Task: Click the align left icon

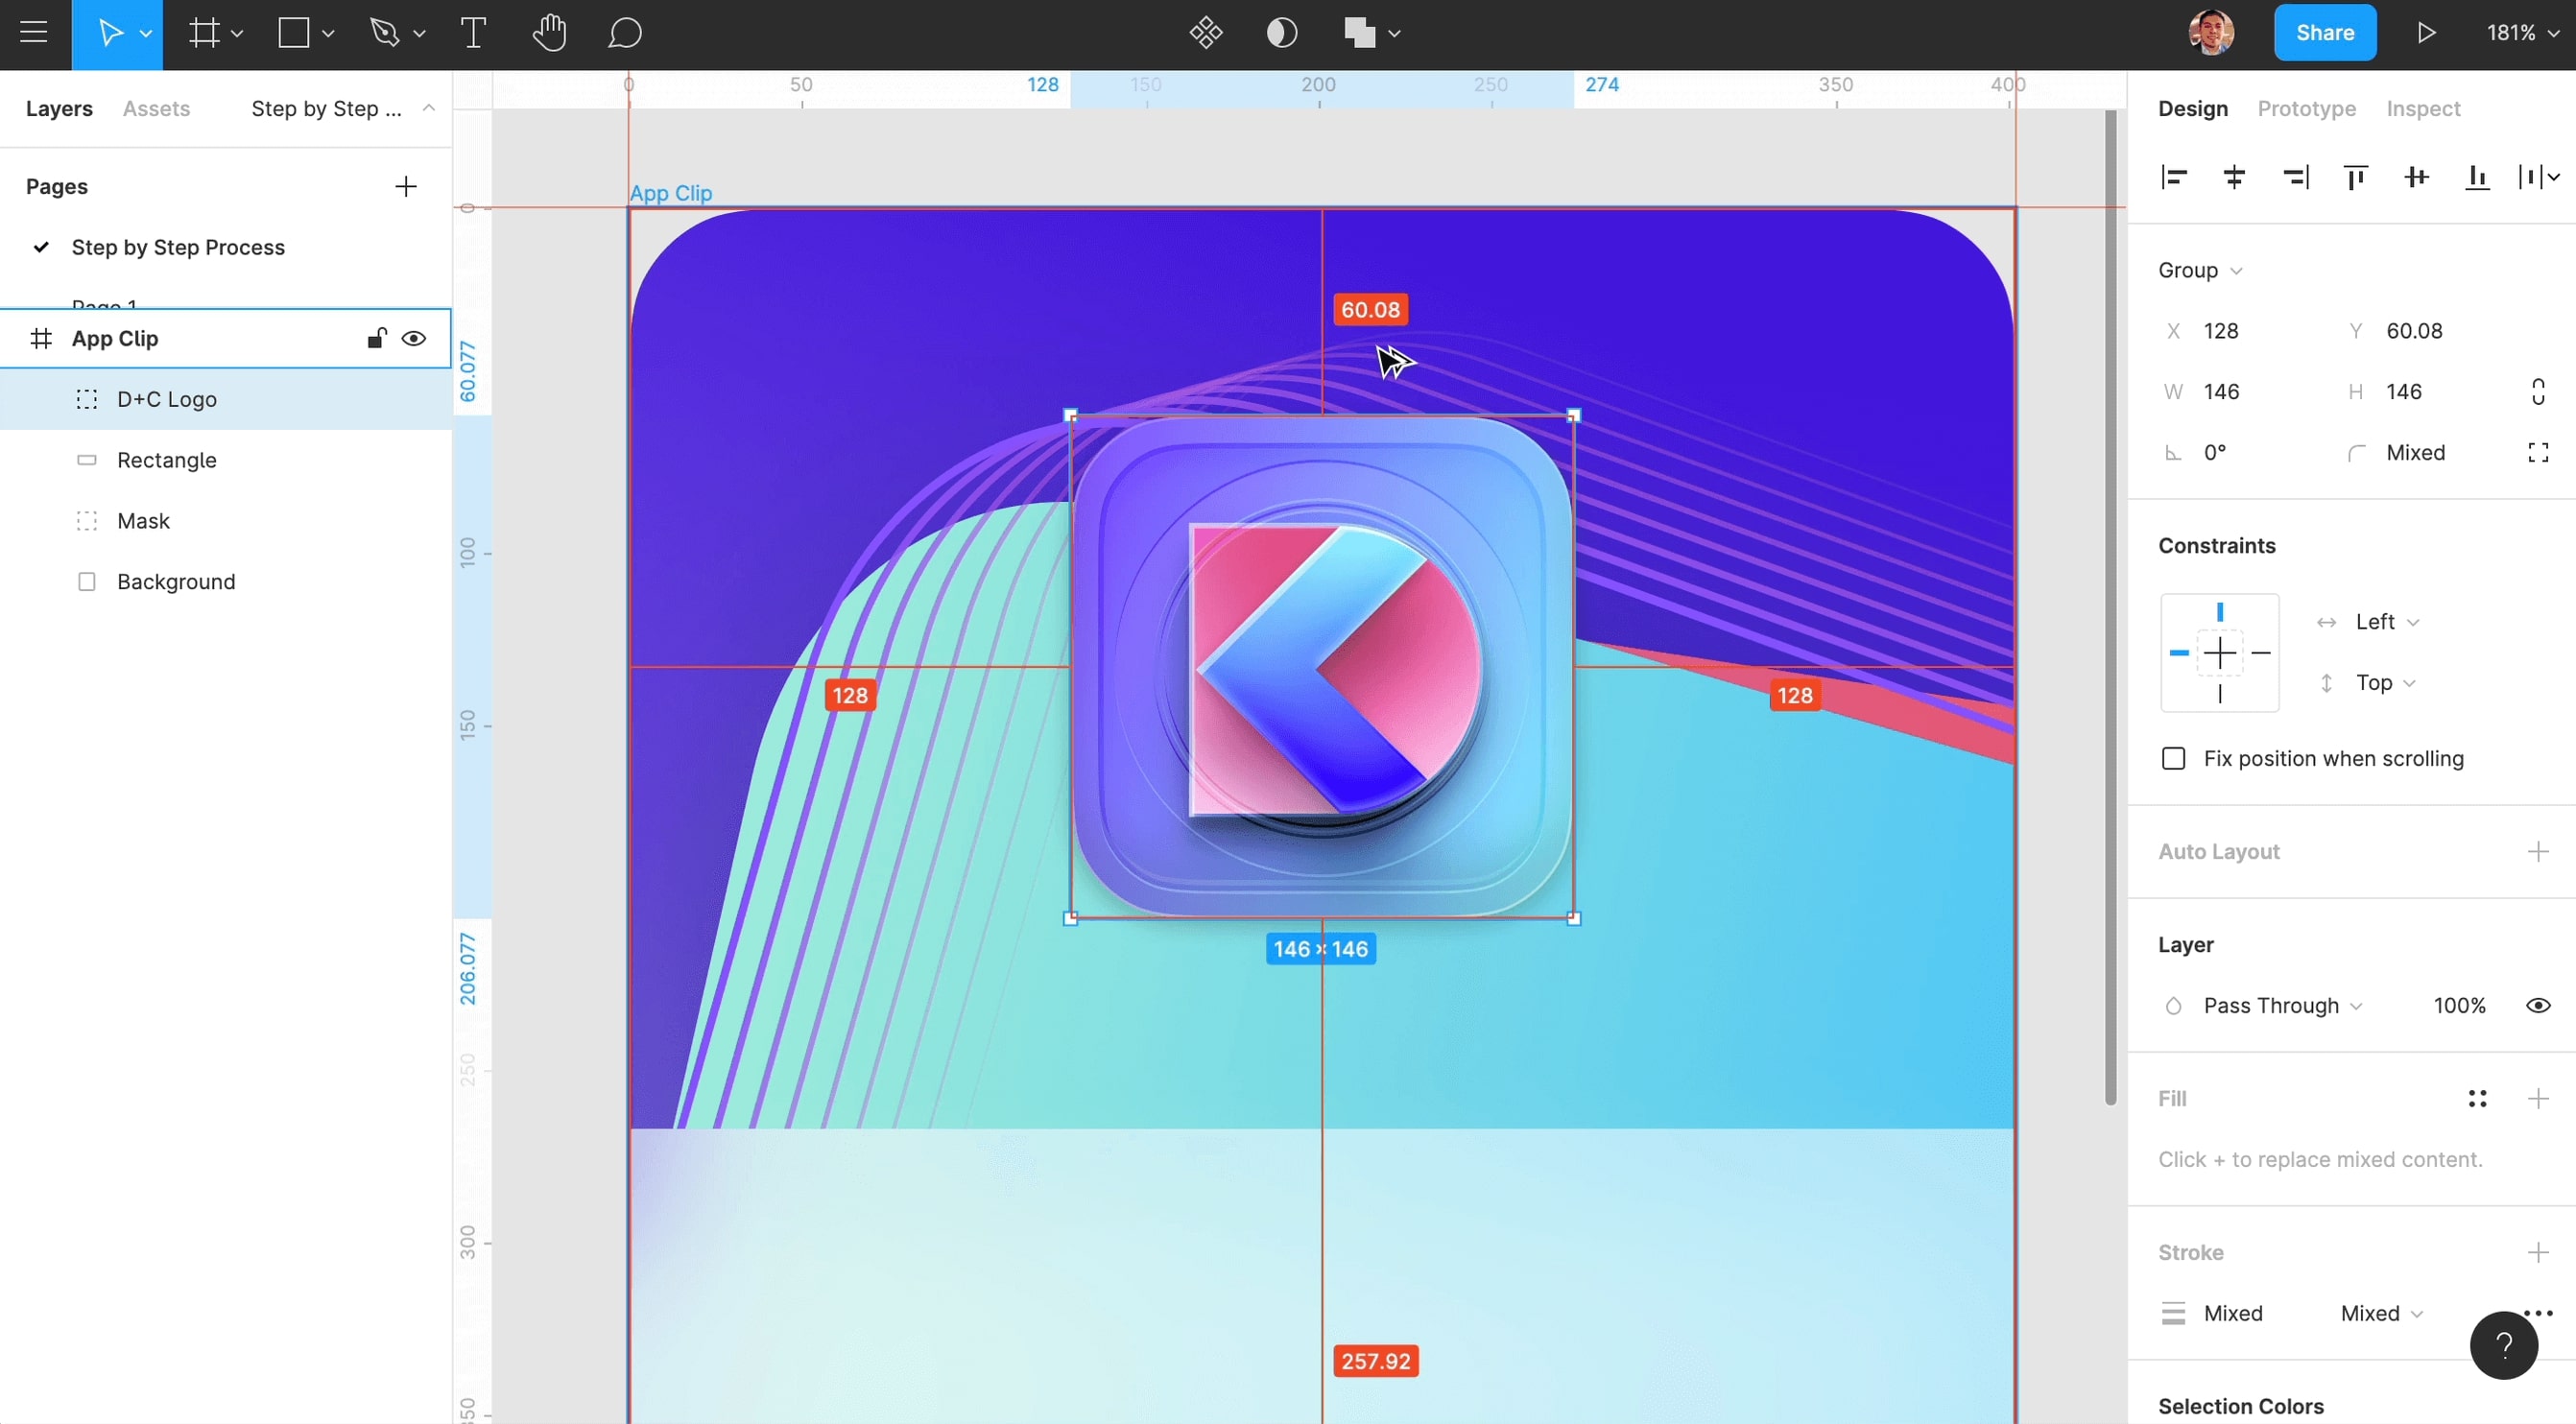Action: point(2174,178)
